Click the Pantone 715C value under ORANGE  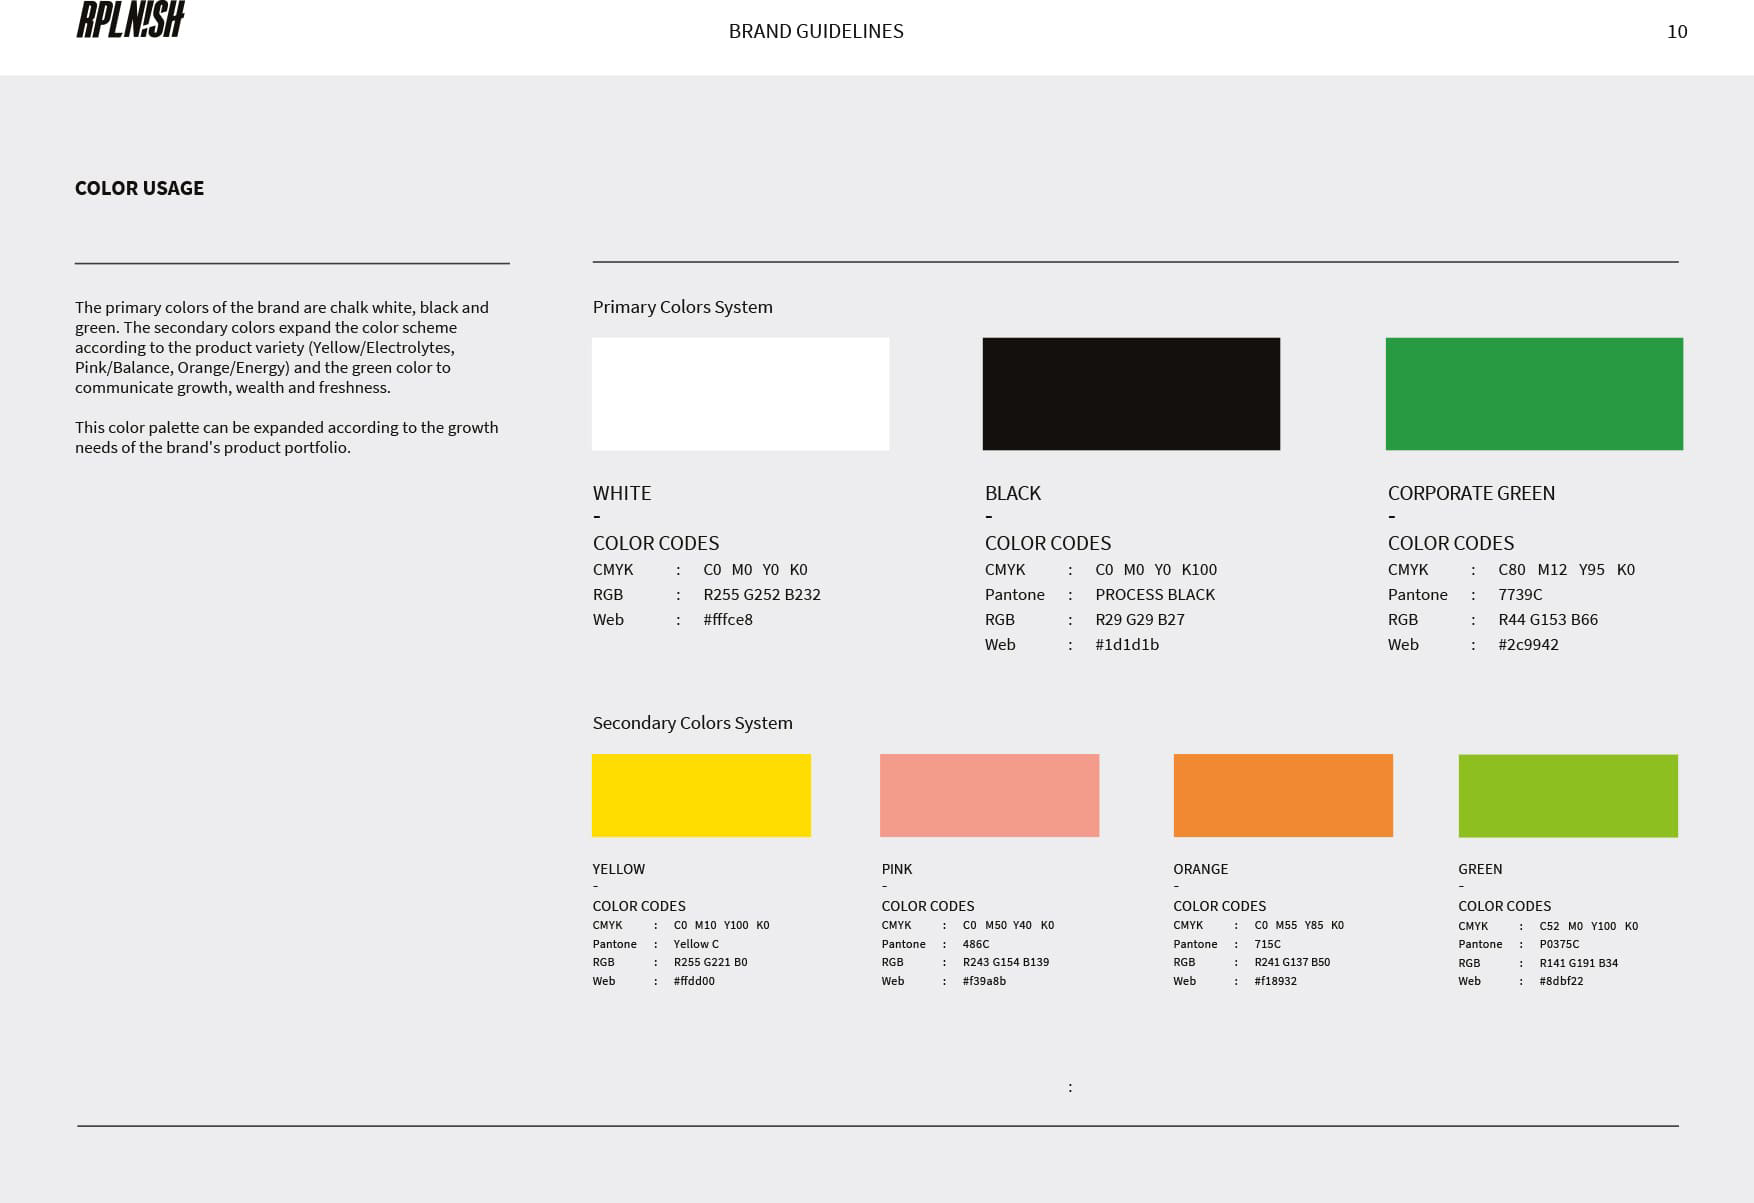point(1266,943)
